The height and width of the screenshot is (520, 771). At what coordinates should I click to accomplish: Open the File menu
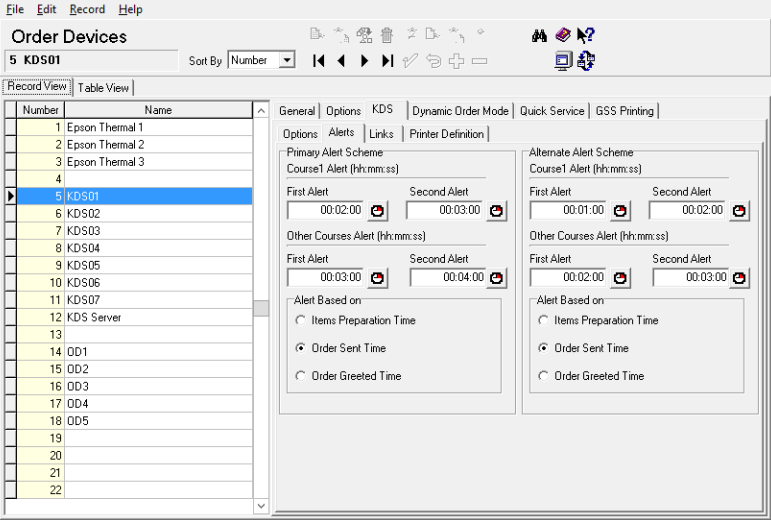click(x=15, y=9)
